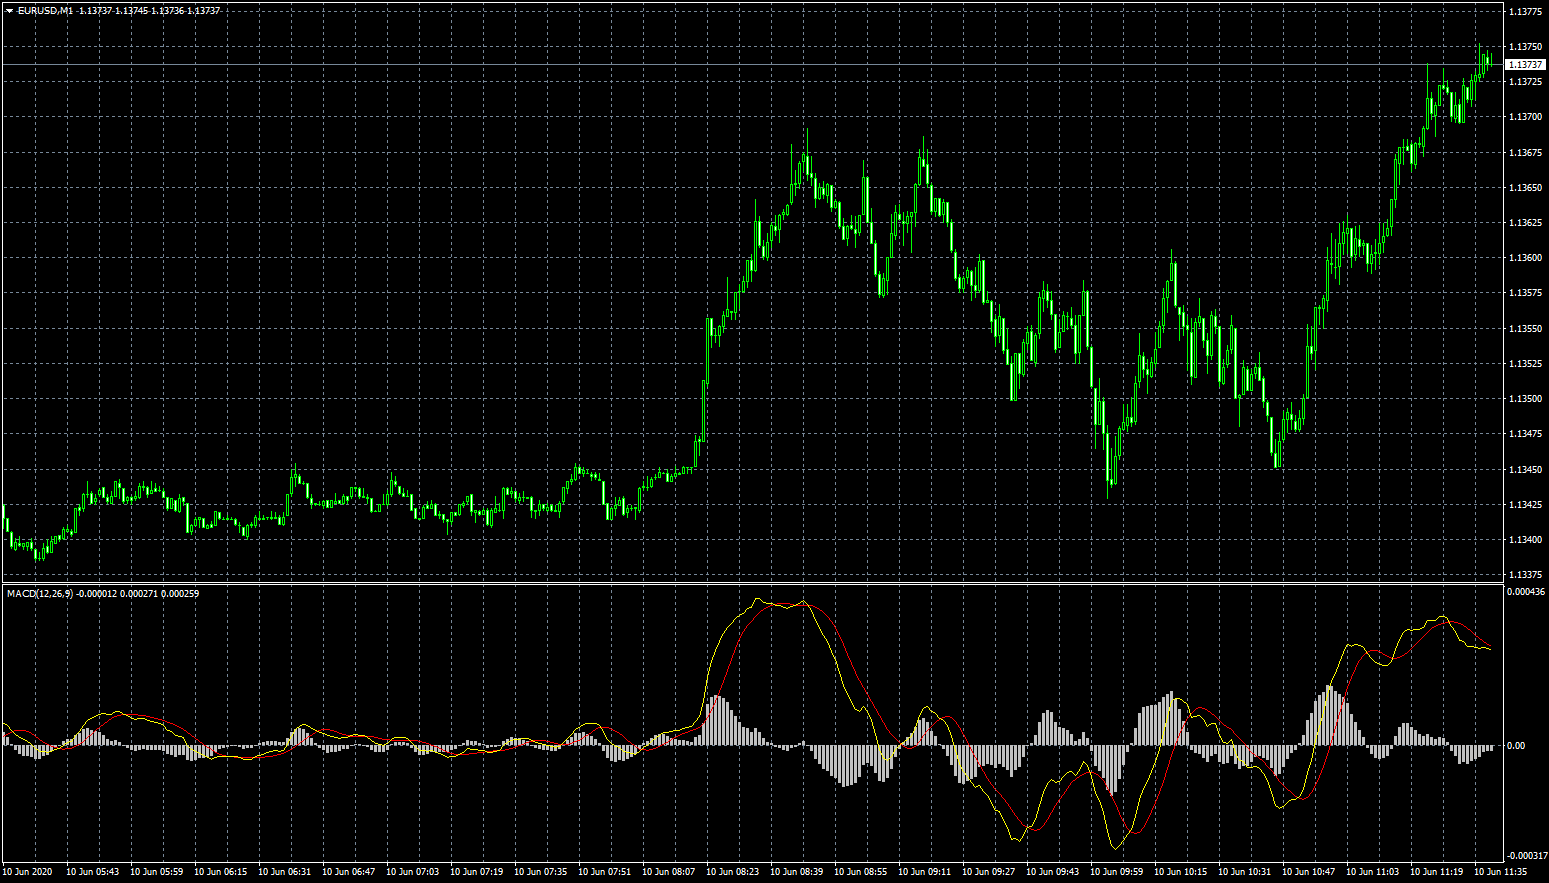This screenshot has height=883, width=1549.
Task: Click the 1.13675 price axis label
Action: point(1525,153)
